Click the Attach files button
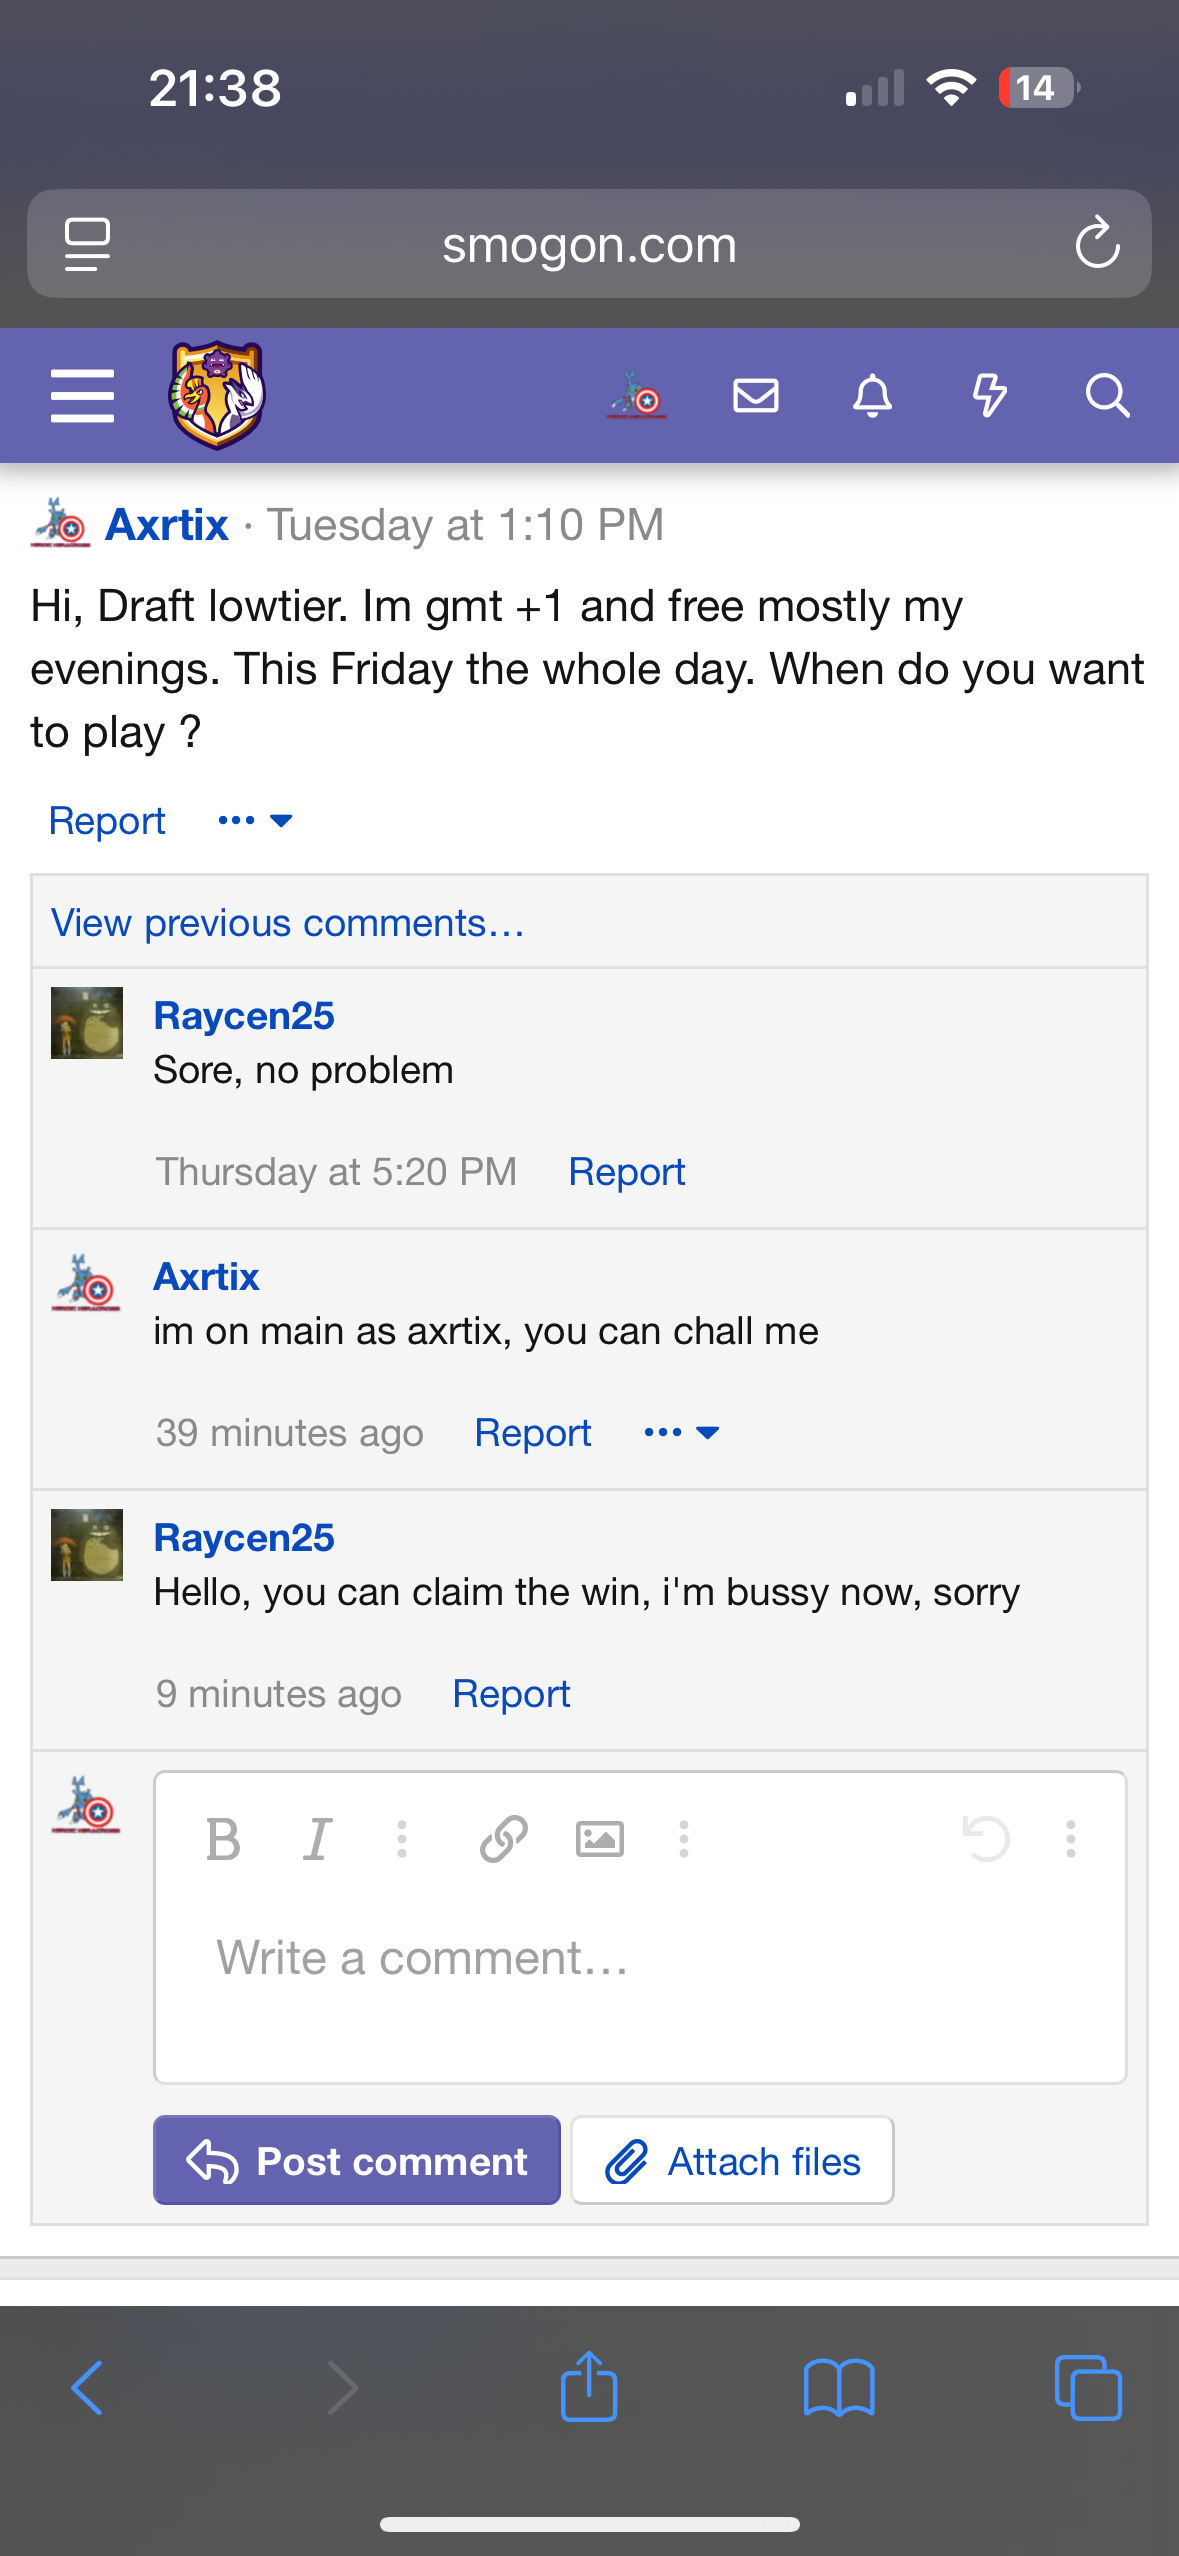1179x2556 pixels. 732,2161
